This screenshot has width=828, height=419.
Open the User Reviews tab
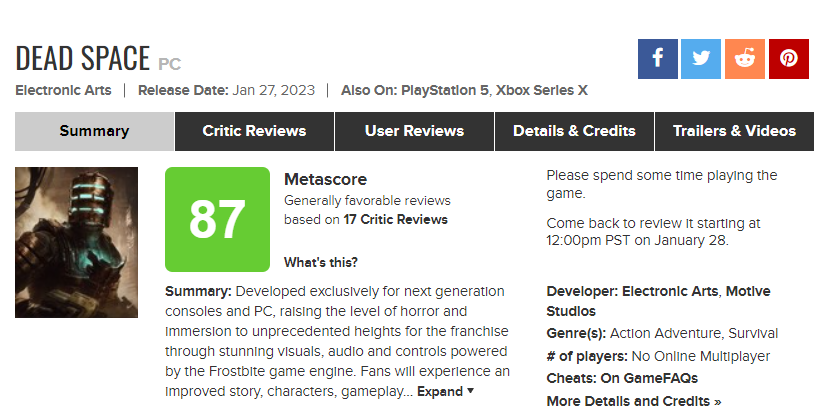pos(414,131)
